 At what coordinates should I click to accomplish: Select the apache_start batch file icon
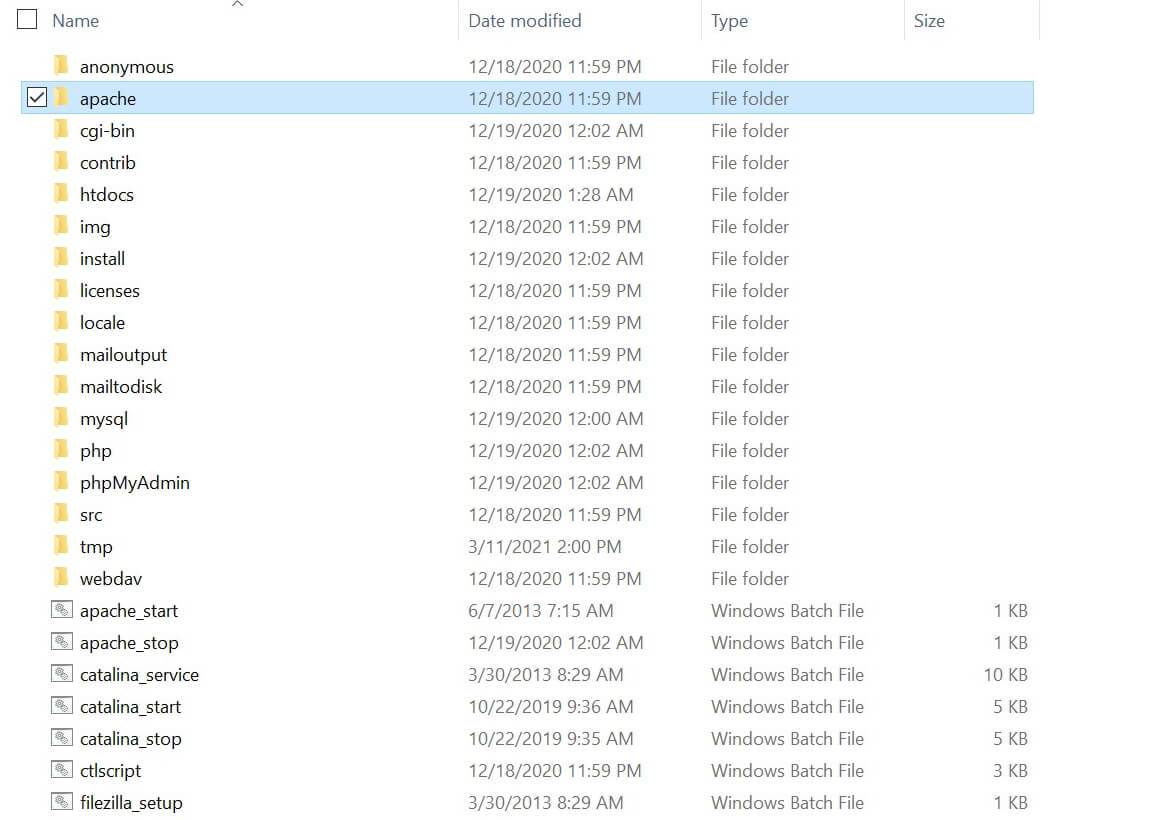click(62, 610)
